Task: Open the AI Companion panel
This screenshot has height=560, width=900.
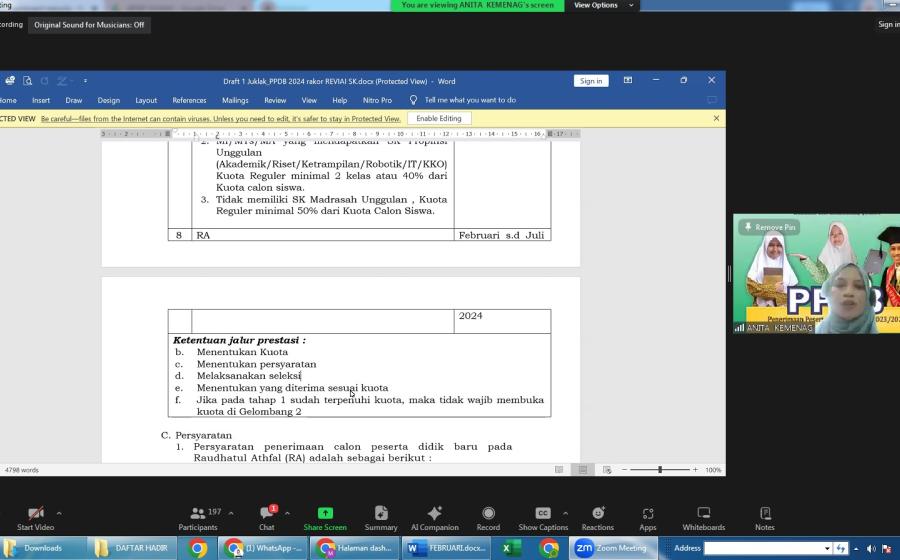Action: 434,514
